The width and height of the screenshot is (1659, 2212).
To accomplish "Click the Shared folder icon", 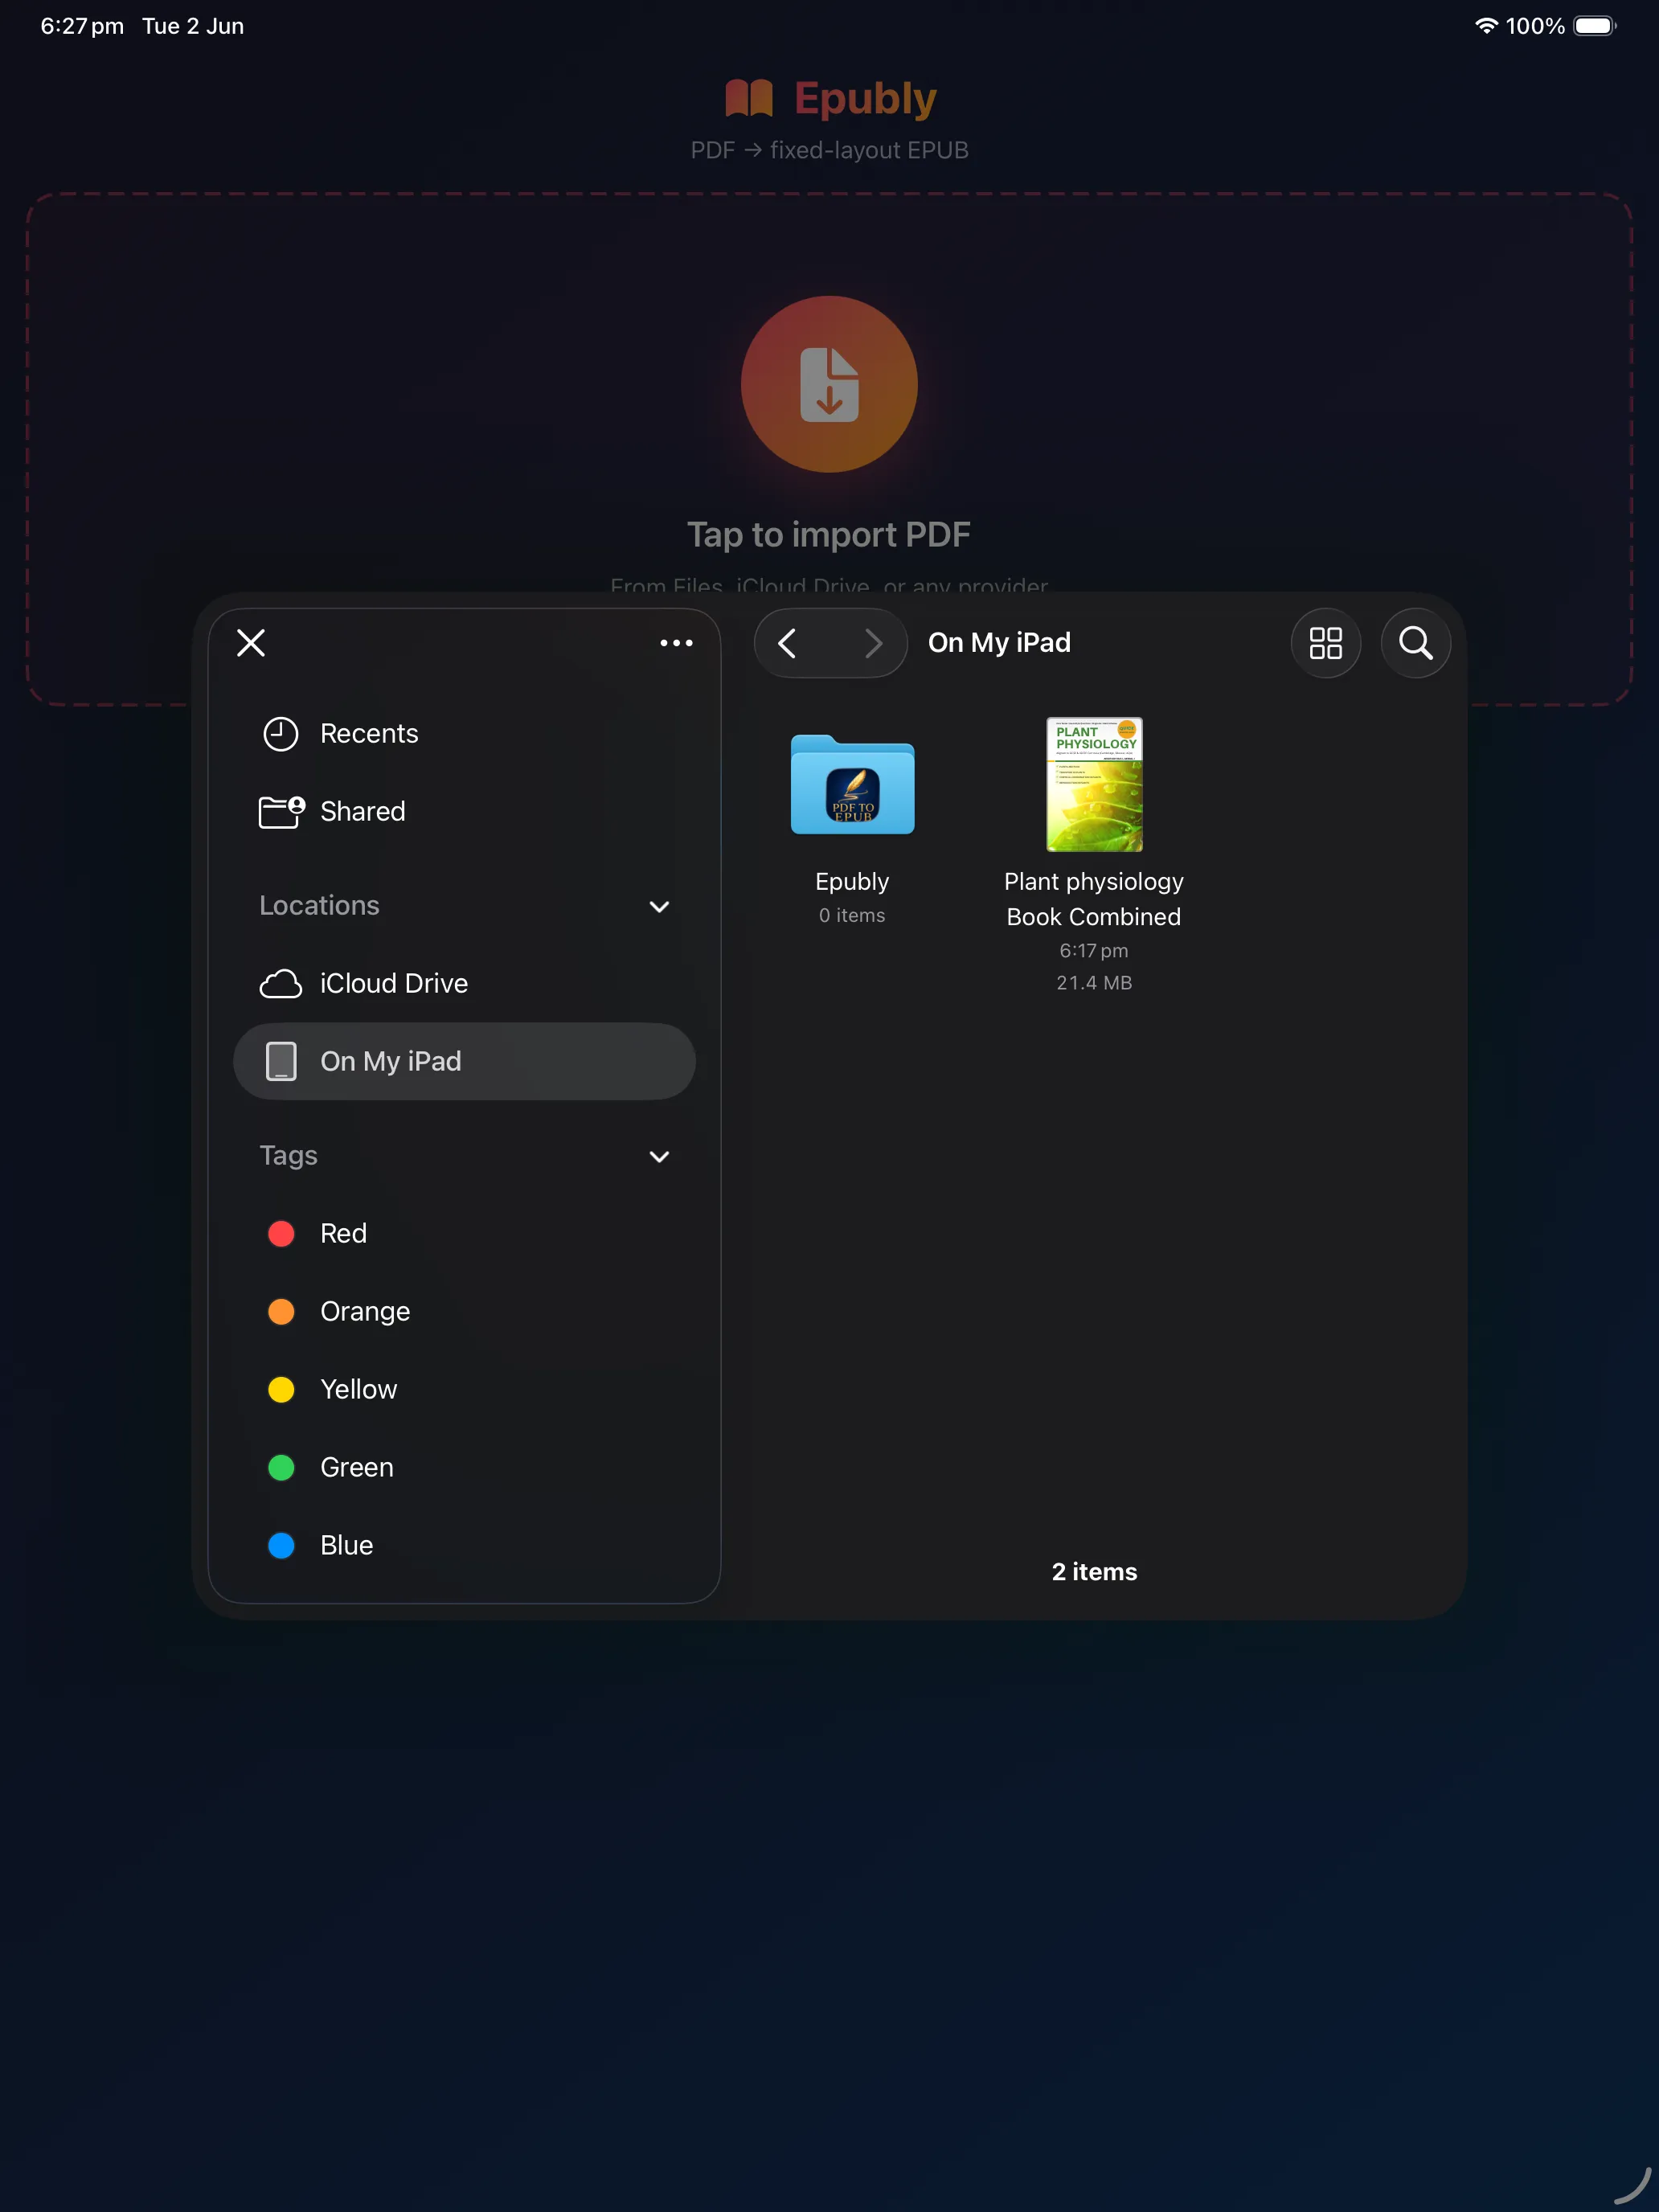I will [281, 811].
